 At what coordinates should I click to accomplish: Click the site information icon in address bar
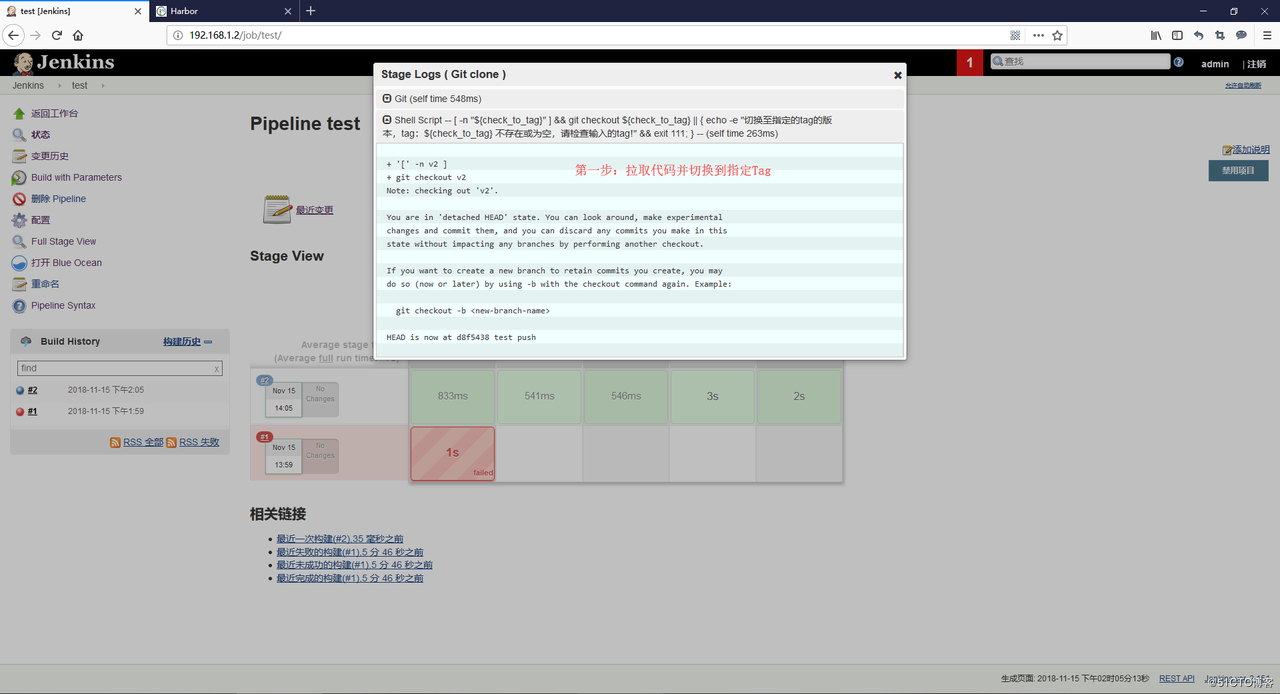(x=178, y=35)
